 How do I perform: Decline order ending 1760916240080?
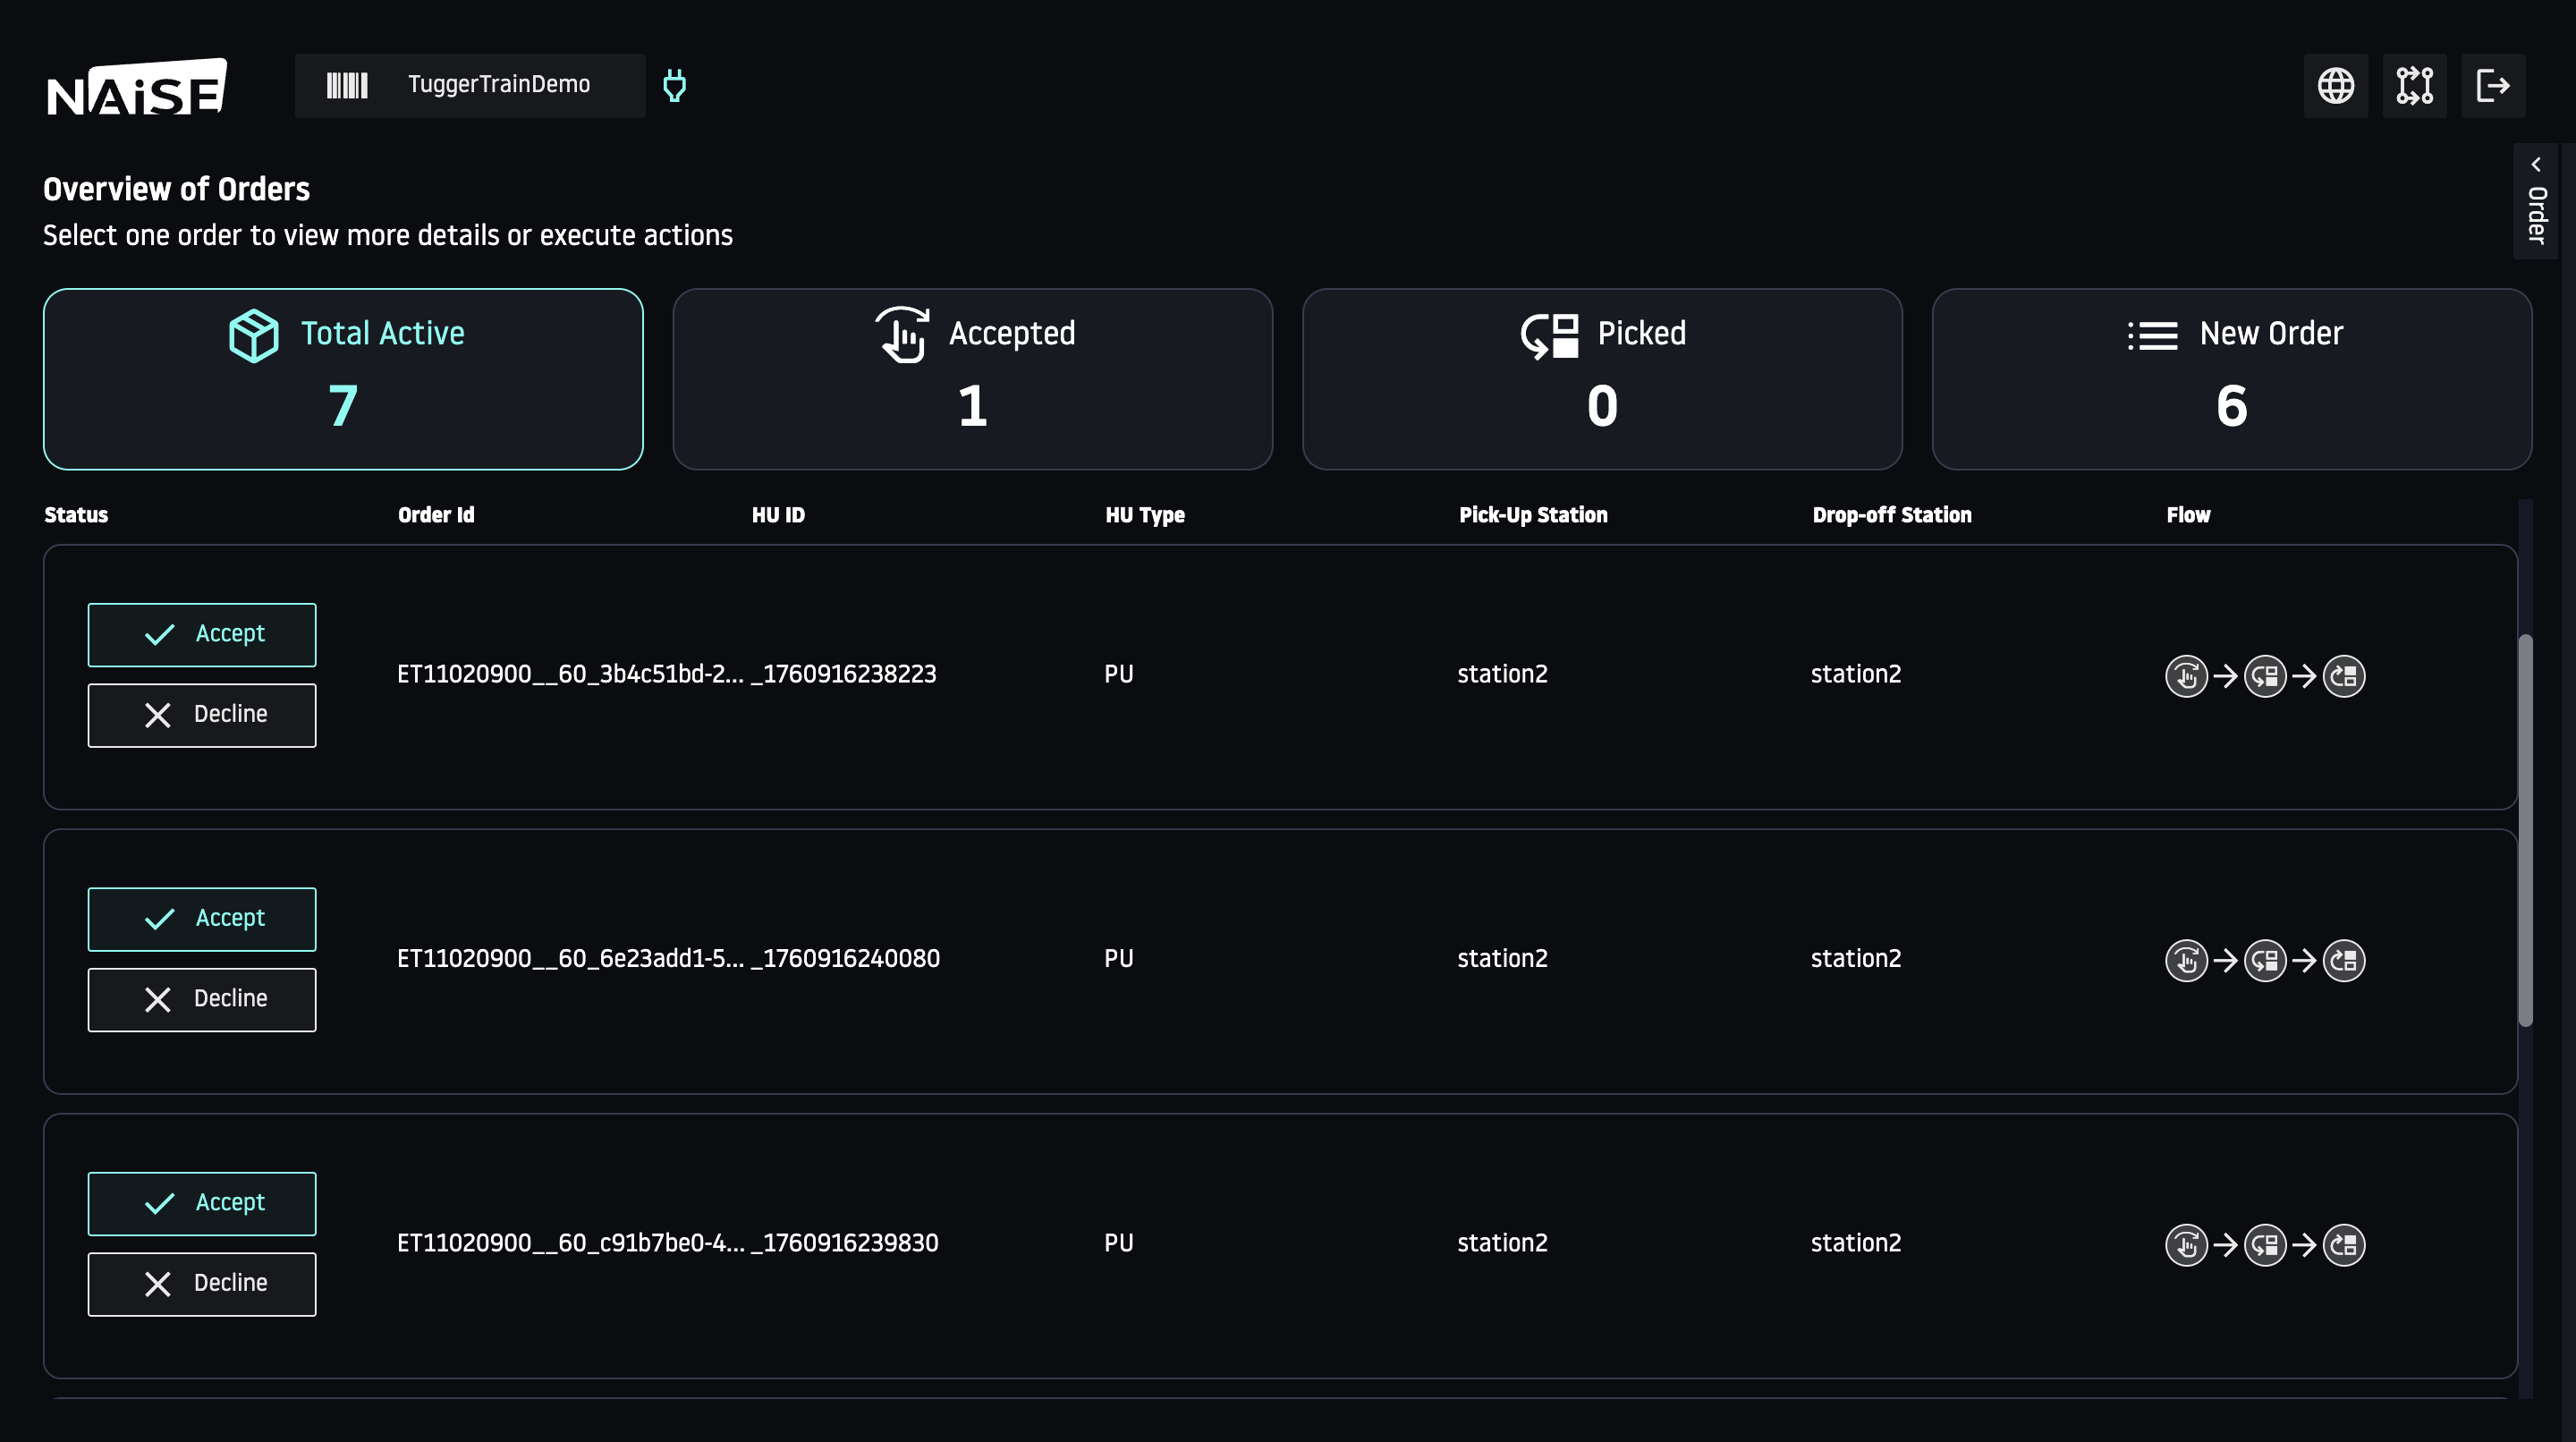[x=202, y=999]
